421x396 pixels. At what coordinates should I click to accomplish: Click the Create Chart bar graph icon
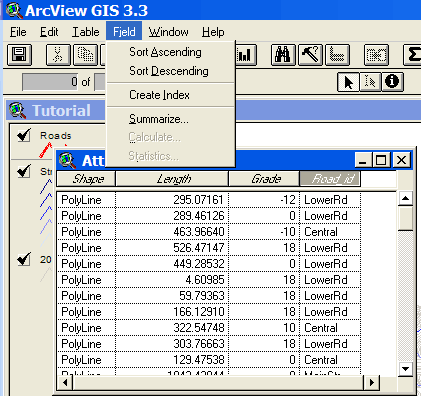[246, 55]
